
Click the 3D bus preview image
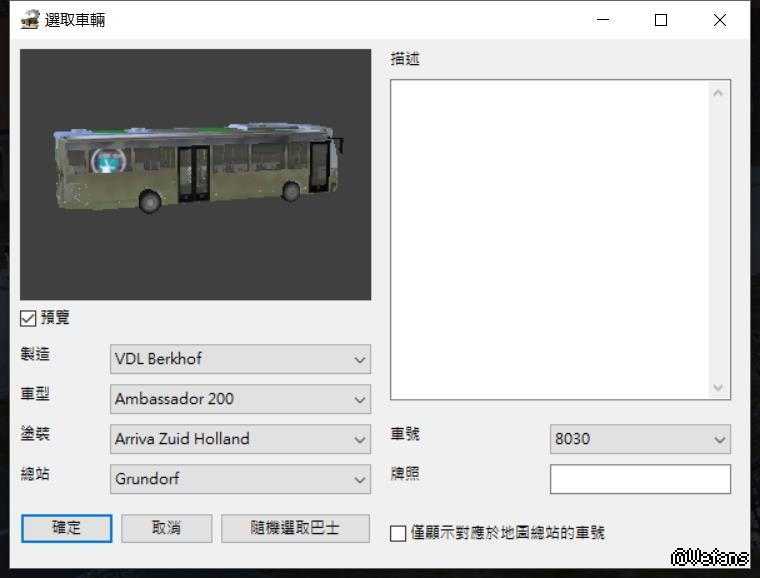[195, 174]
